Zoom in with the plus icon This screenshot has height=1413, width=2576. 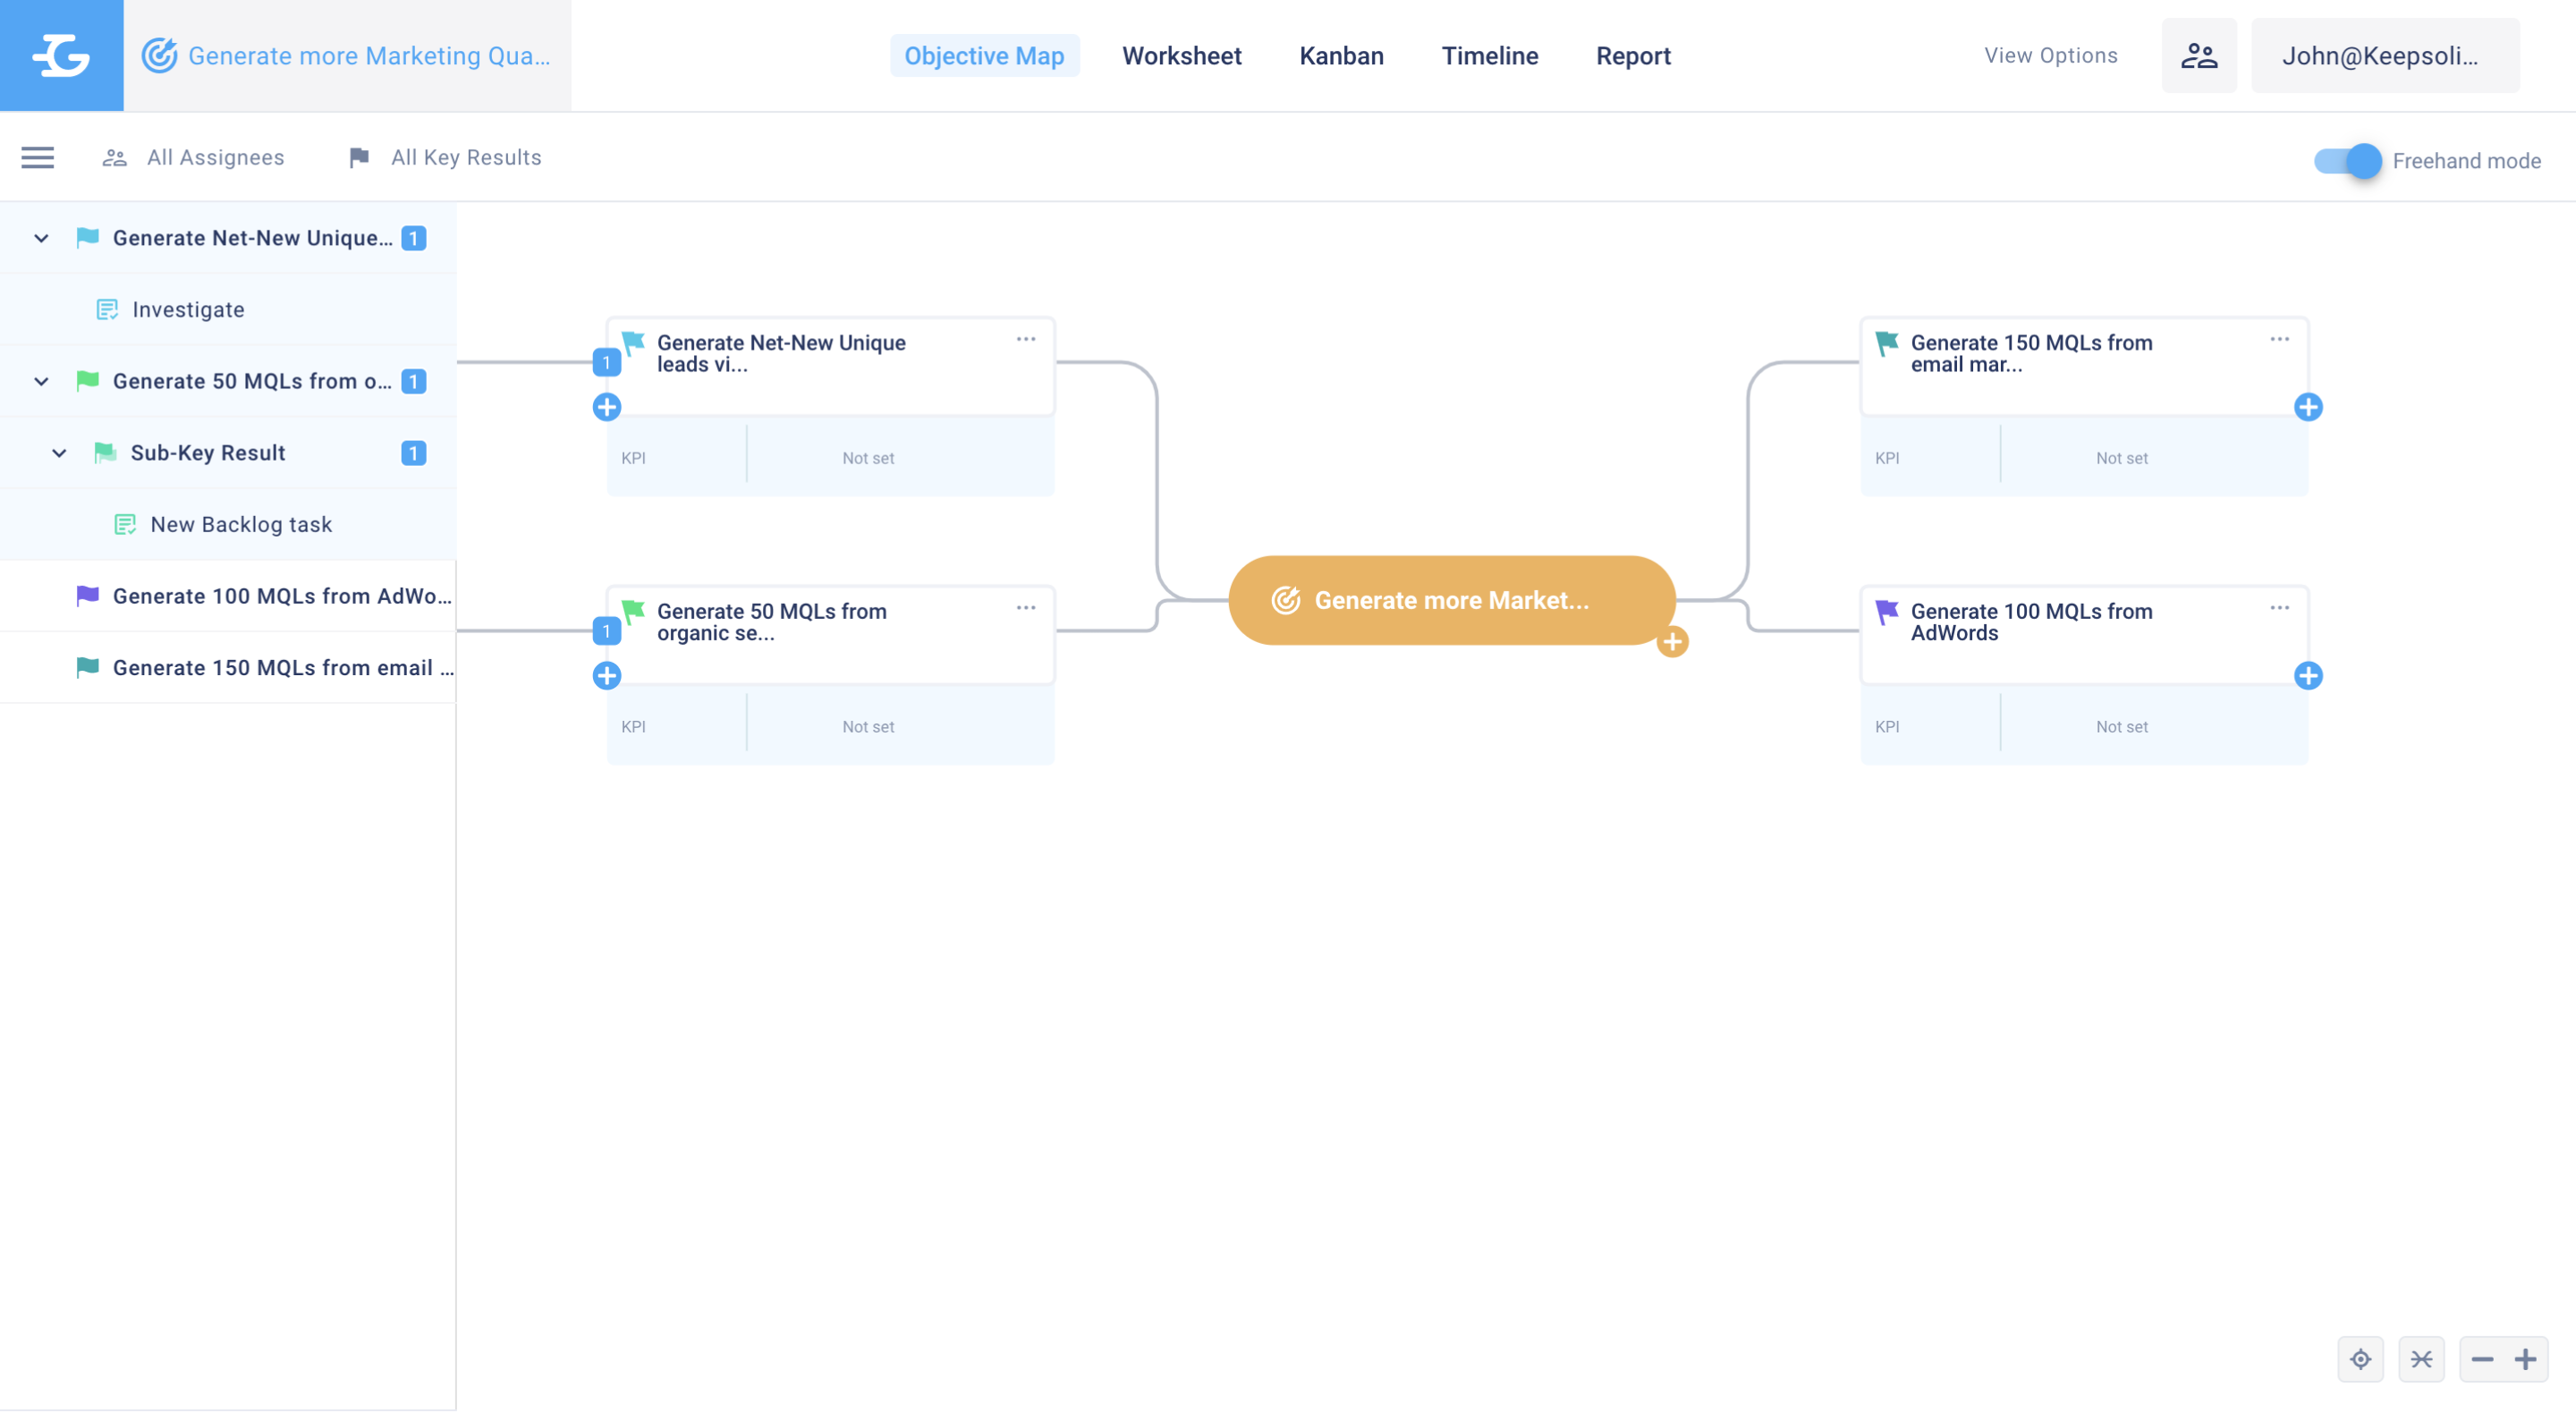[2526, 1359]
